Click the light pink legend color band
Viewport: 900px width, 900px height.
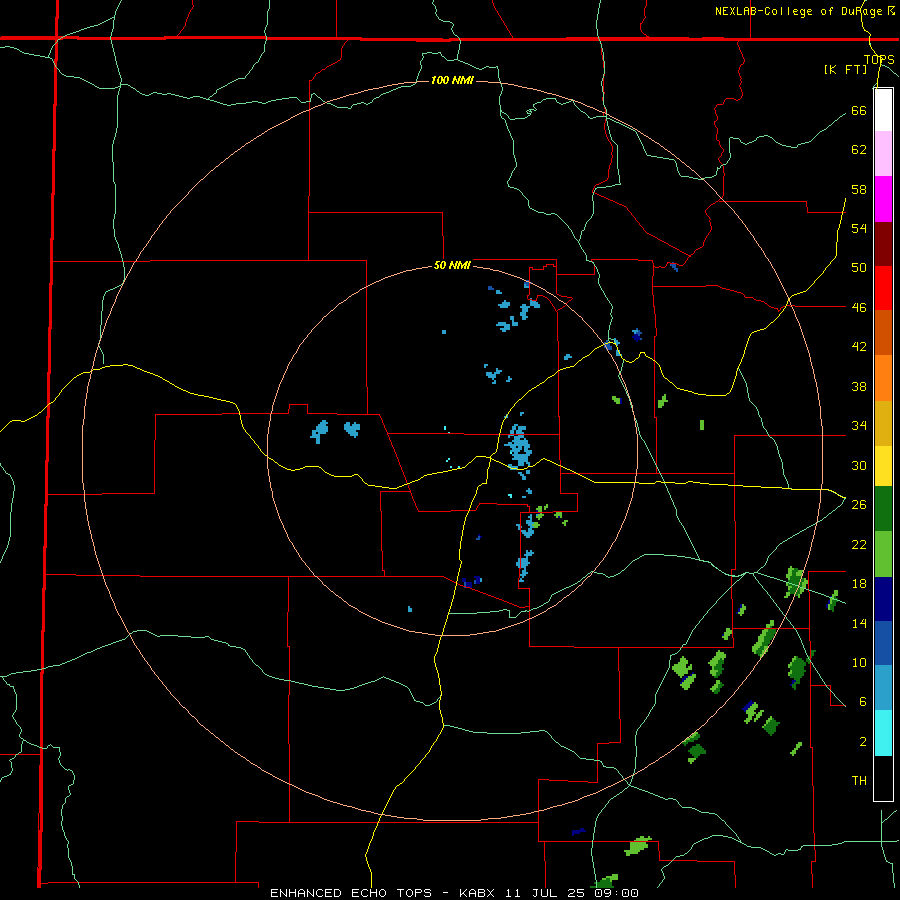(883, 154)
